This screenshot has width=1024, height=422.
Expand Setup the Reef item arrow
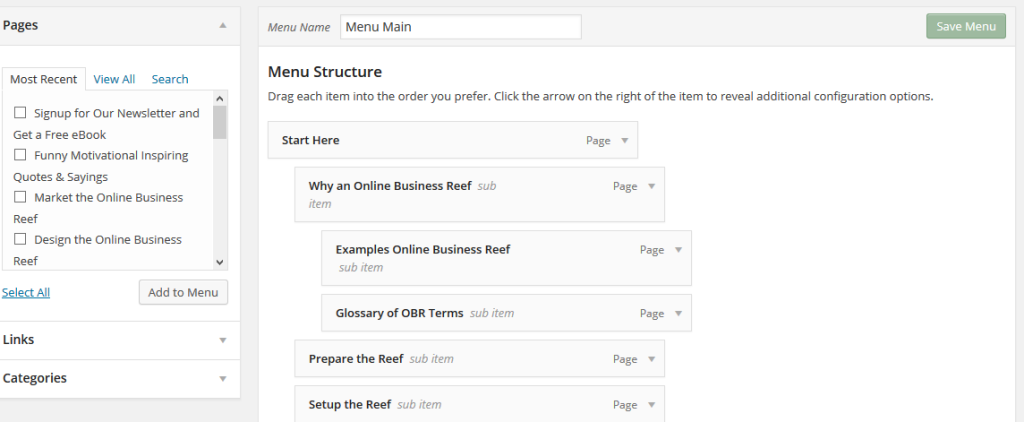tap(651, 405)
